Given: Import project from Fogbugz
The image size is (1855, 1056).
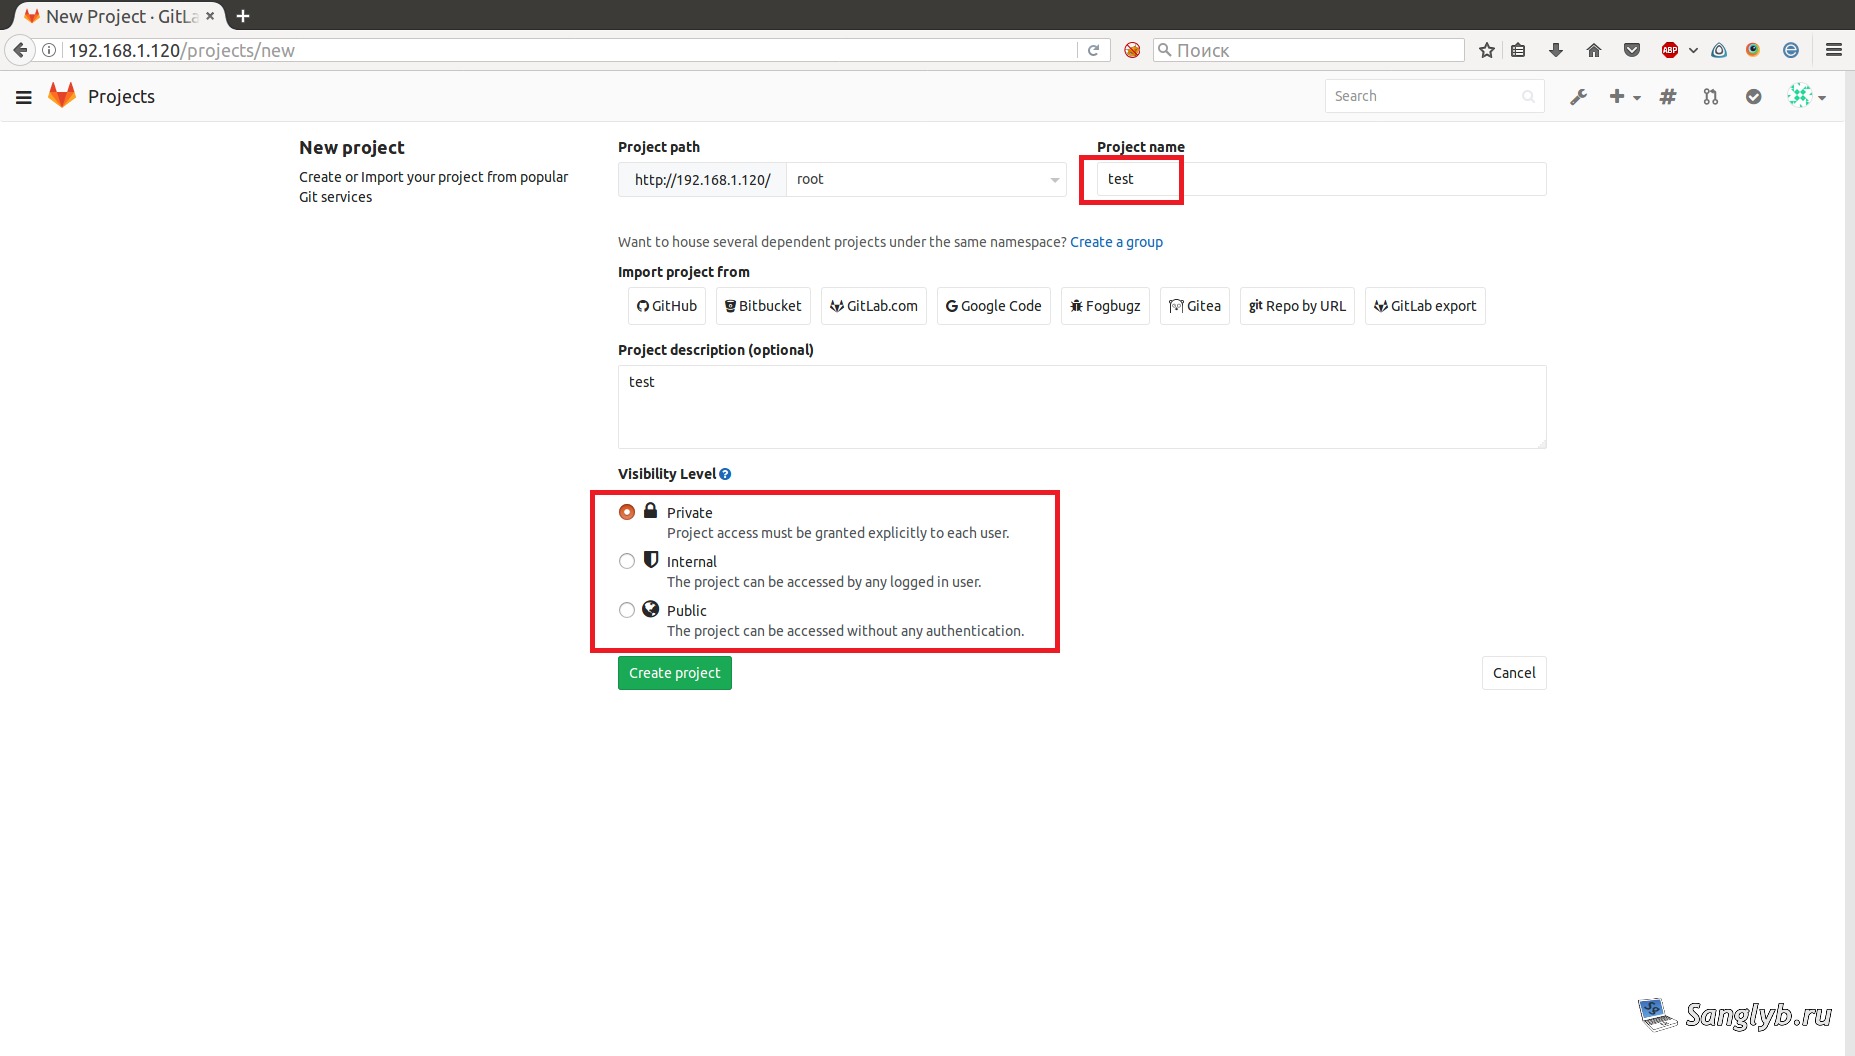Looking at the screenshot, I should point(1105,306).
